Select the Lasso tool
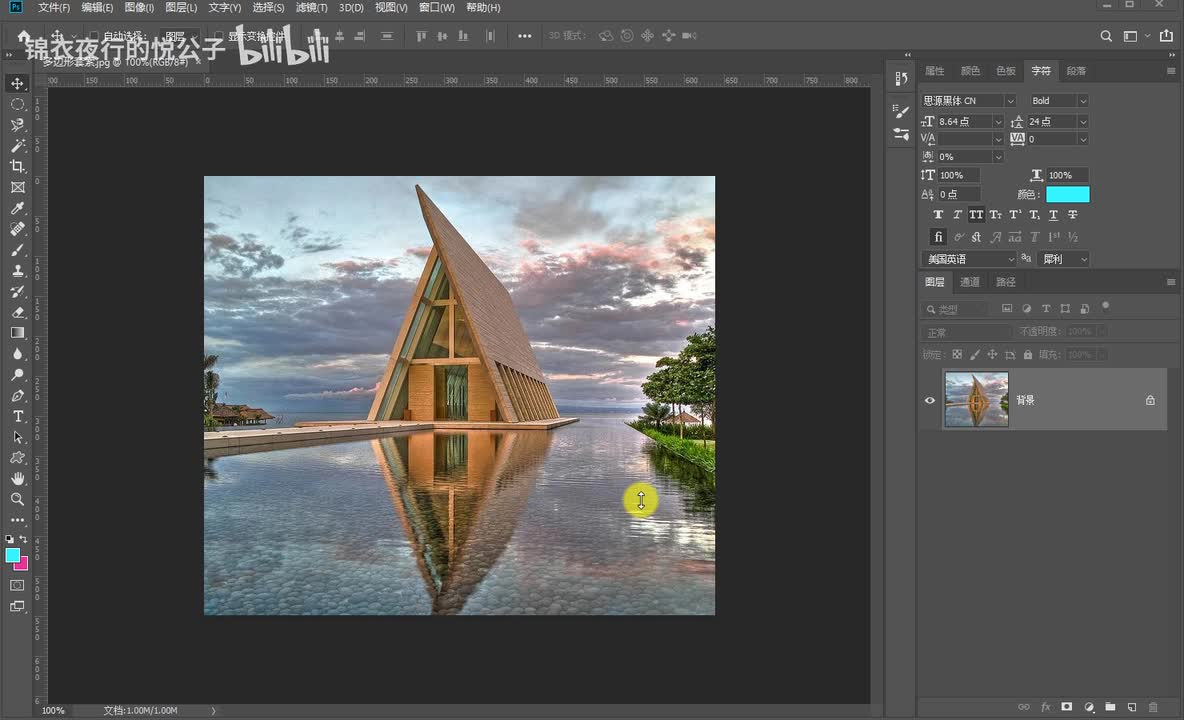This screenshot has width=1184, height=720. (17, 125)
